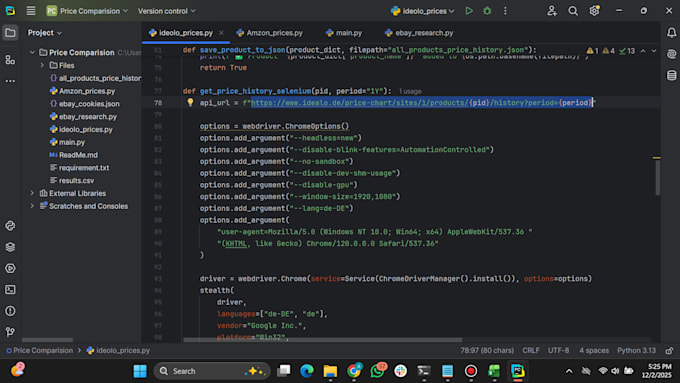
Task: Open the Project tool window icon
Action: point(10,33)
